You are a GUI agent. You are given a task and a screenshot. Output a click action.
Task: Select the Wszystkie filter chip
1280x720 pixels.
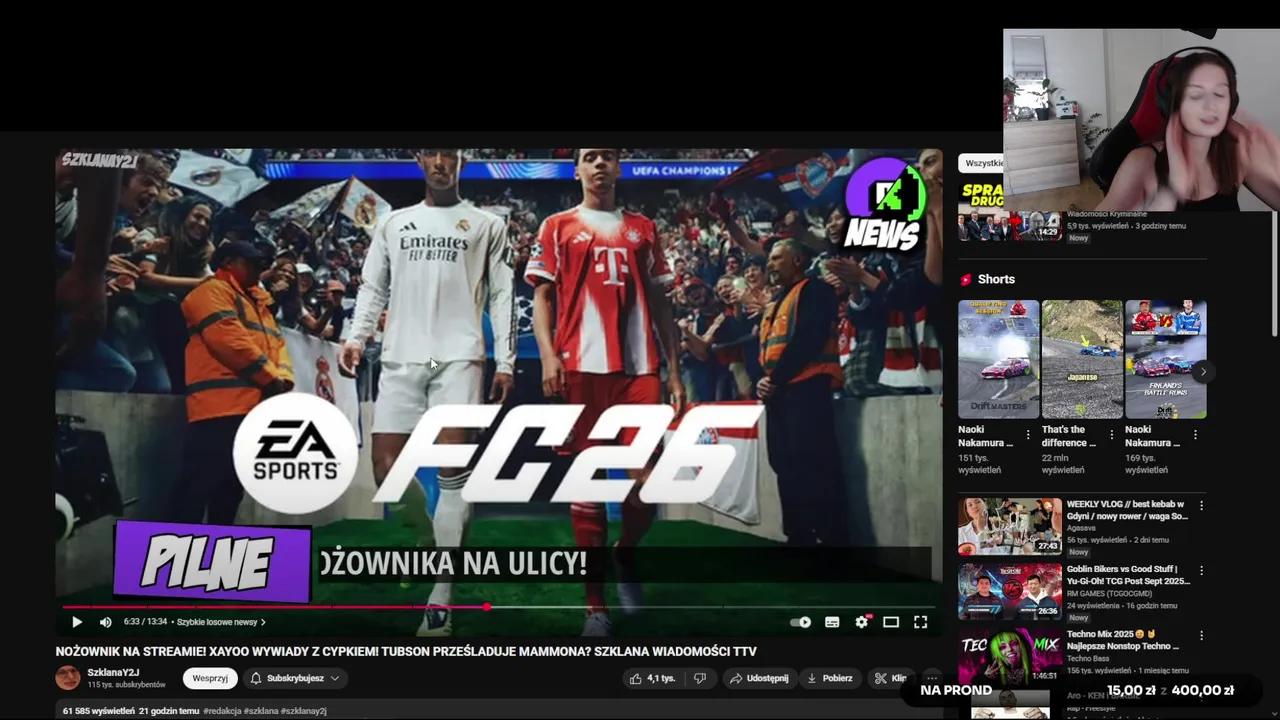coord(982,163)
